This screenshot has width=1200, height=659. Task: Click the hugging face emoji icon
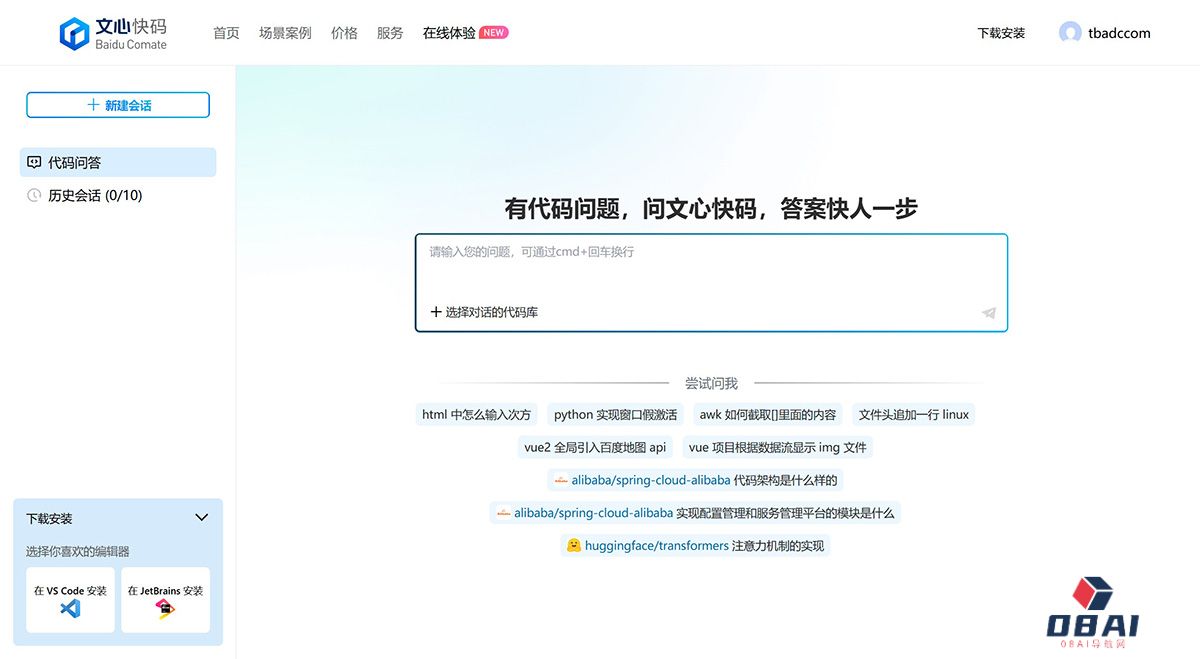[x=572, y=545]
